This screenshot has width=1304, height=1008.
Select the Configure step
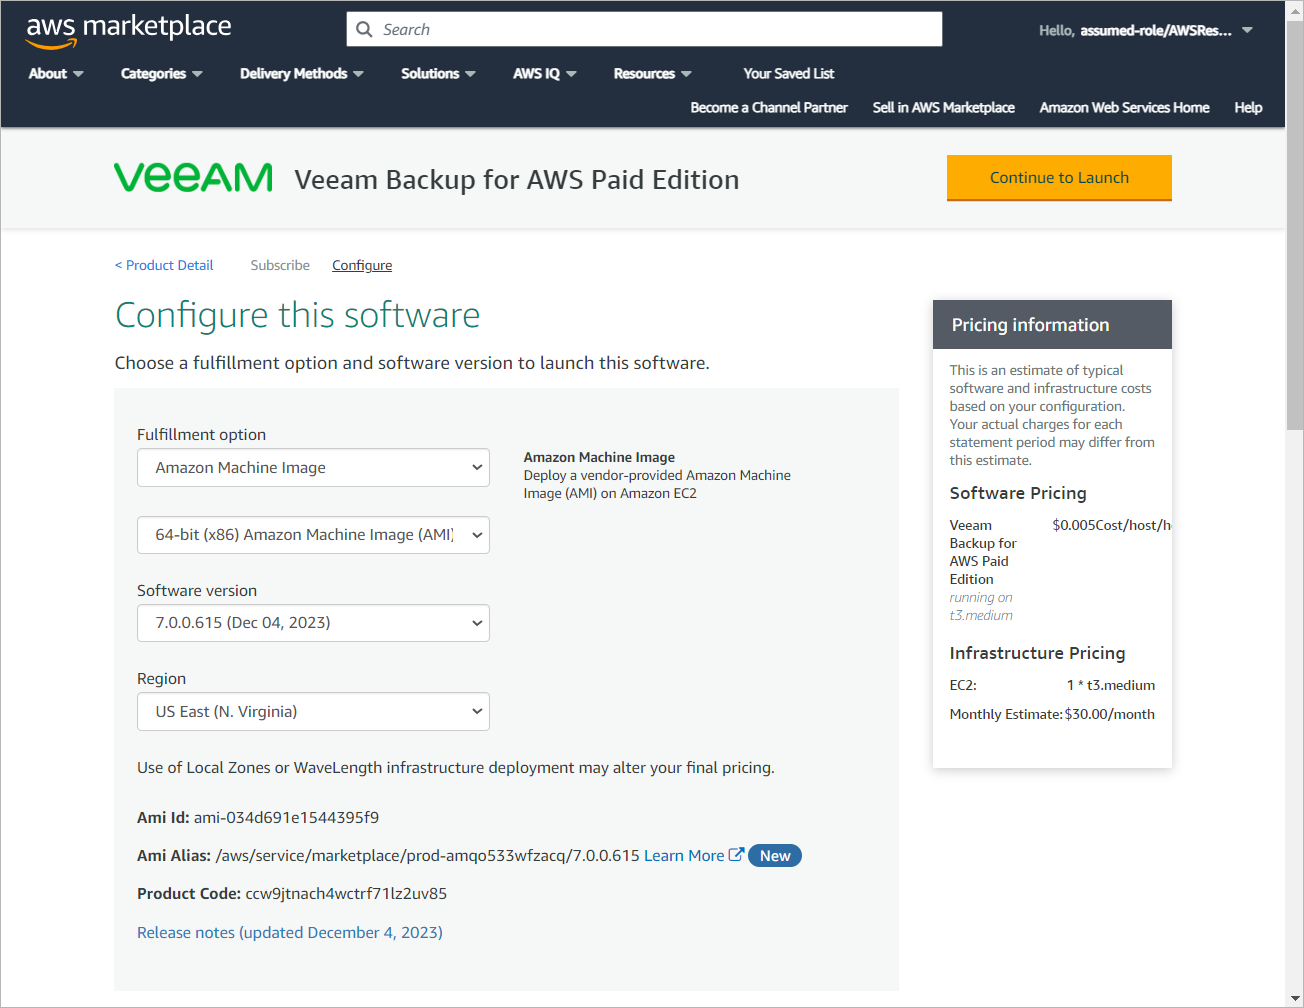(362, 265)
